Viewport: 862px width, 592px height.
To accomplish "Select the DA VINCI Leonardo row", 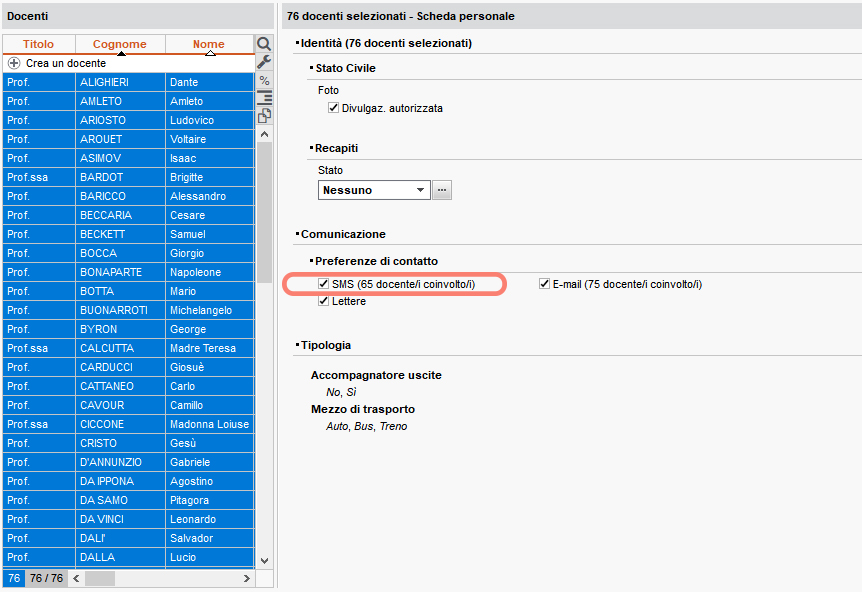I will click(129, 519).
